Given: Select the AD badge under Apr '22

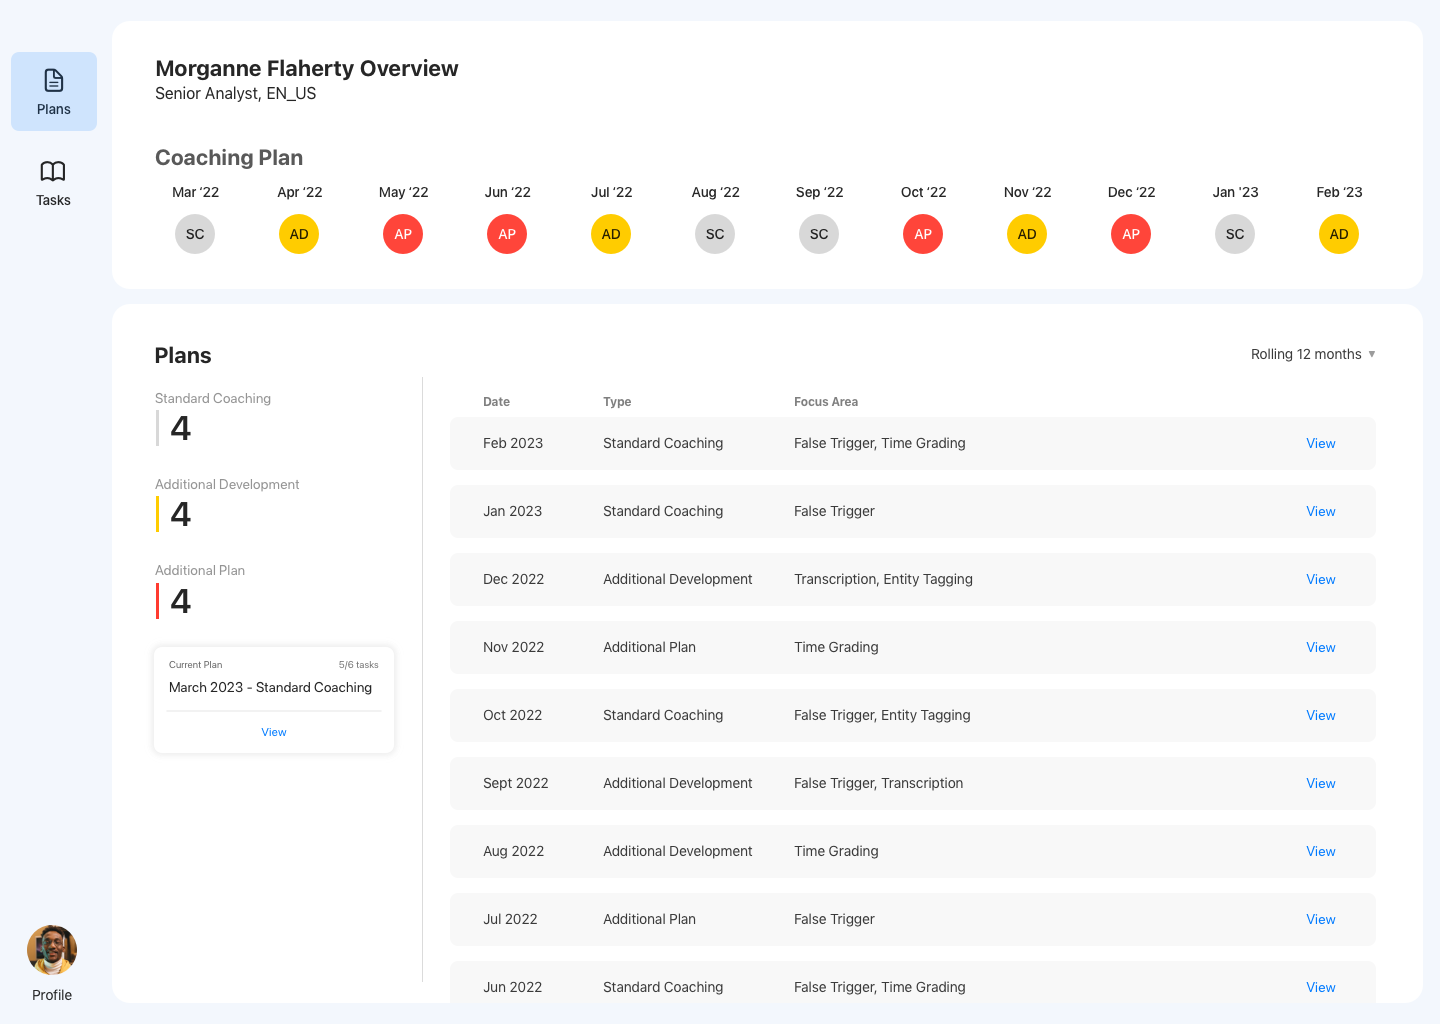Looking at the screenshot, I should [x=299, y=233].
